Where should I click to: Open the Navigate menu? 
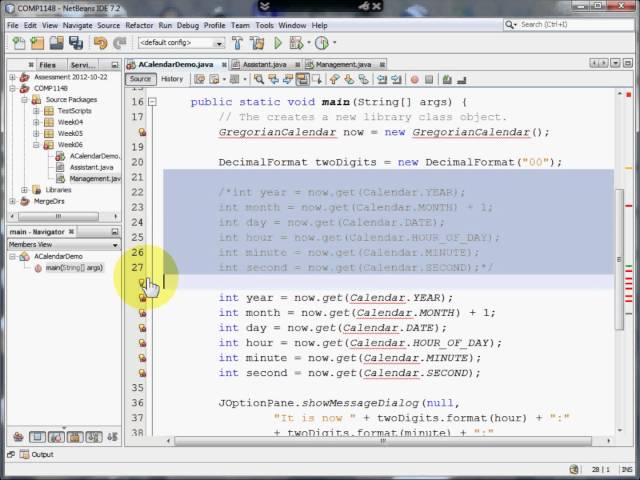click(78, 25)
